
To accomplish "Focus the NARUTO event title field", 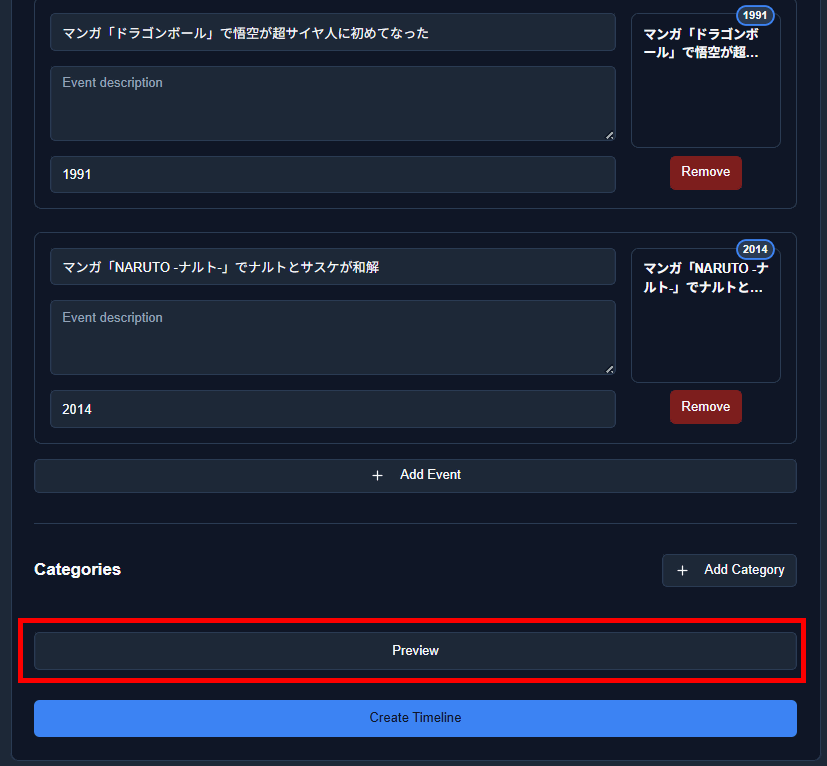I will click(333, 267).
